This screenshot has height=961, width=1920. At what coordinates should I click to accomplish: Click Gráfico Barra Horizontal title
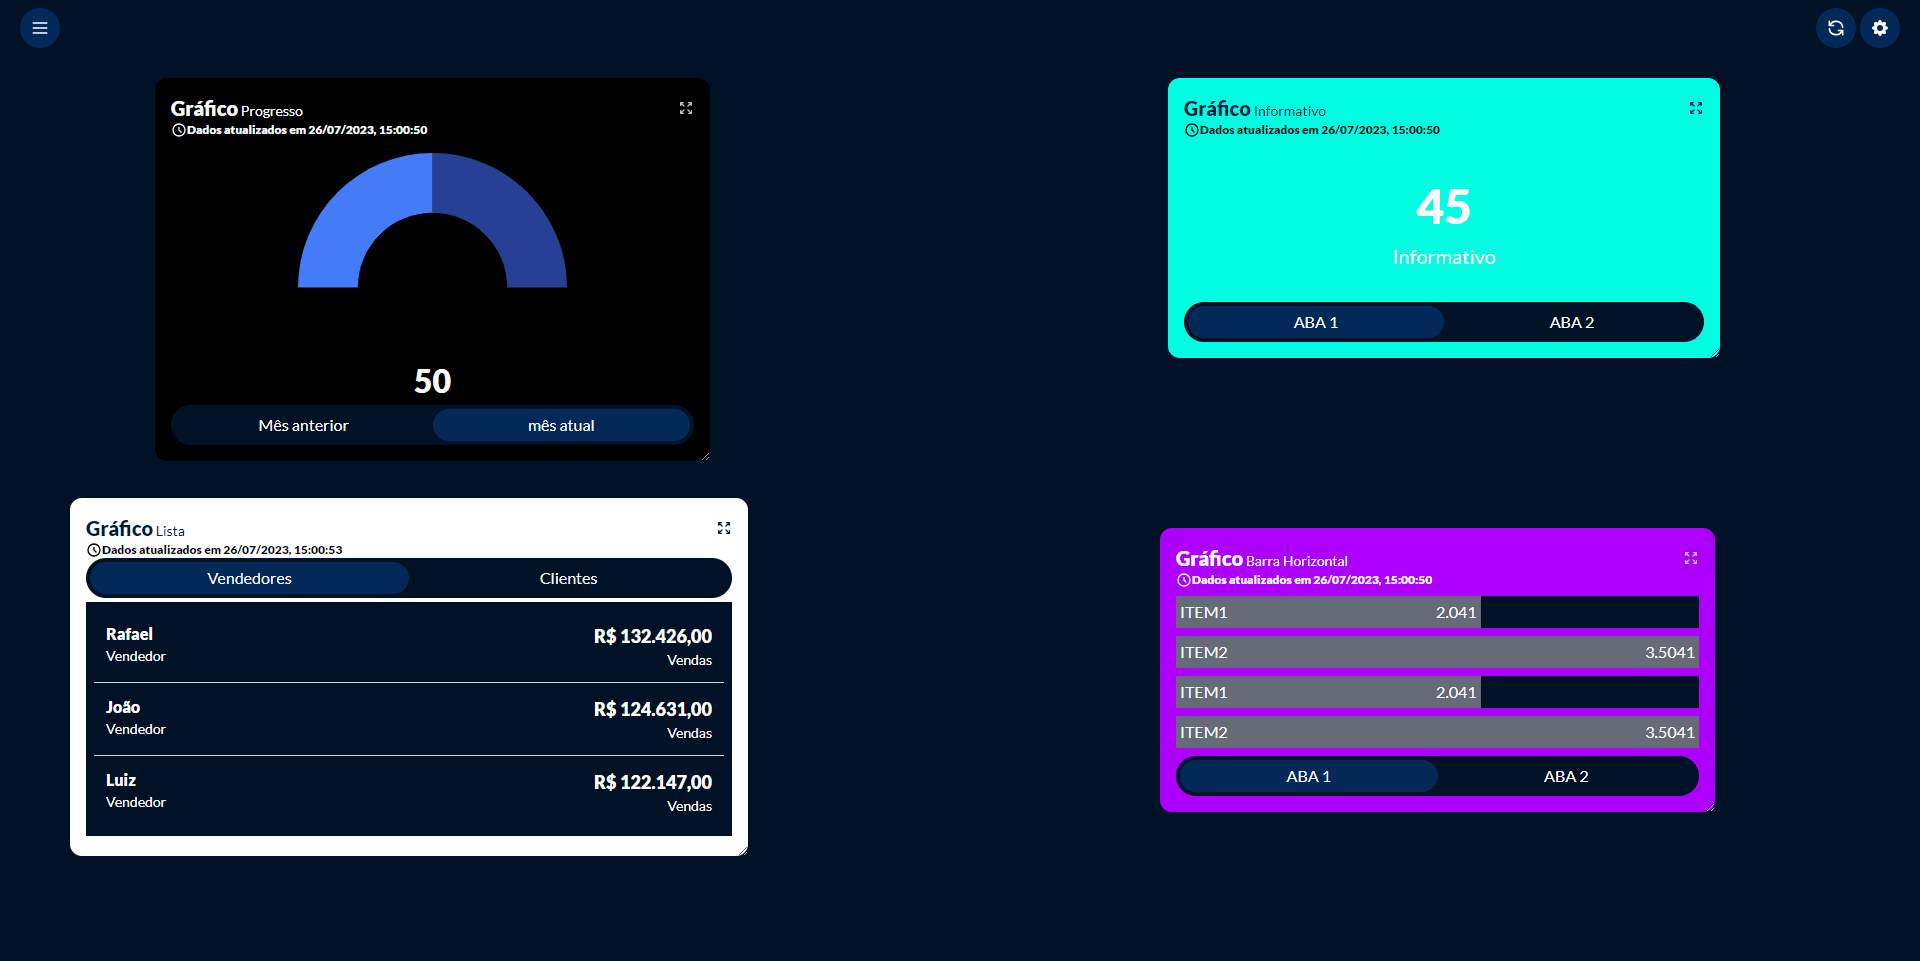tap(1261, 559)
